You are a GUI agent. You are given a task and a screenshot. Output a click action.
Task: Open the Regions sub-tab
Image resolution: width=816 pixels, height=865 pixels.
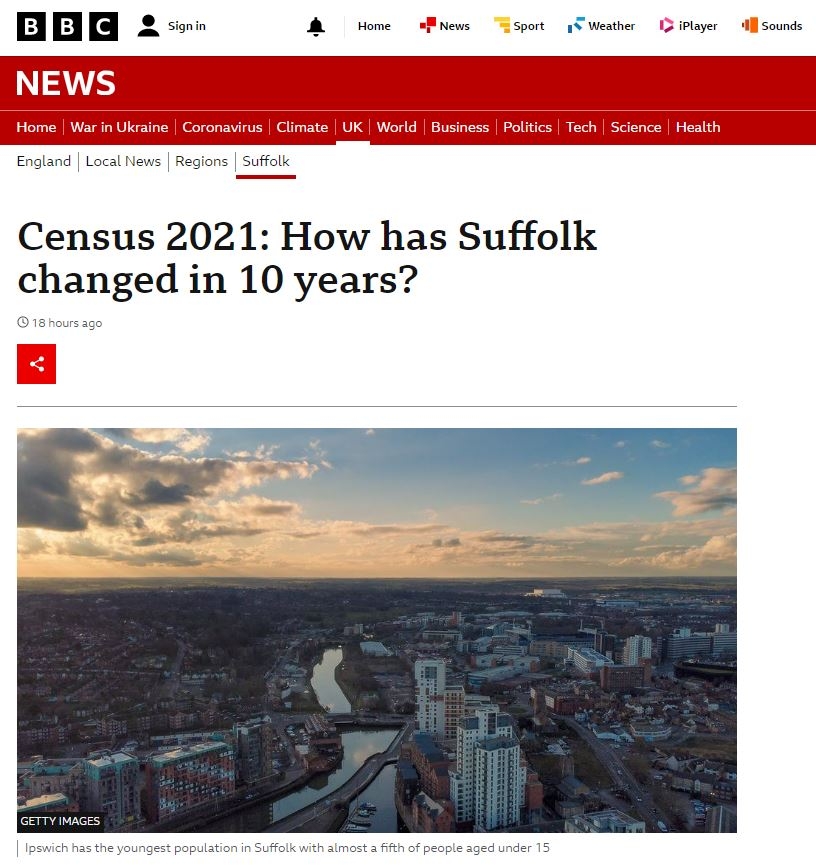coord(201,161)
